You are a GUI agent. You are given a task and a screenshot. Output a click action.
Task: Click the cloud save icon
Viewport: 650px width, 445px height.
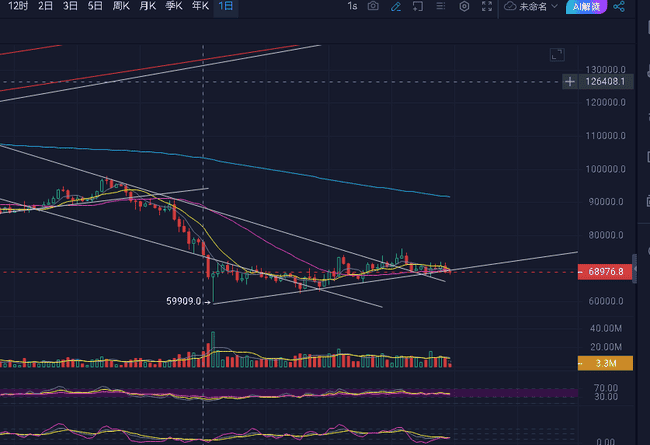[511, 6]
